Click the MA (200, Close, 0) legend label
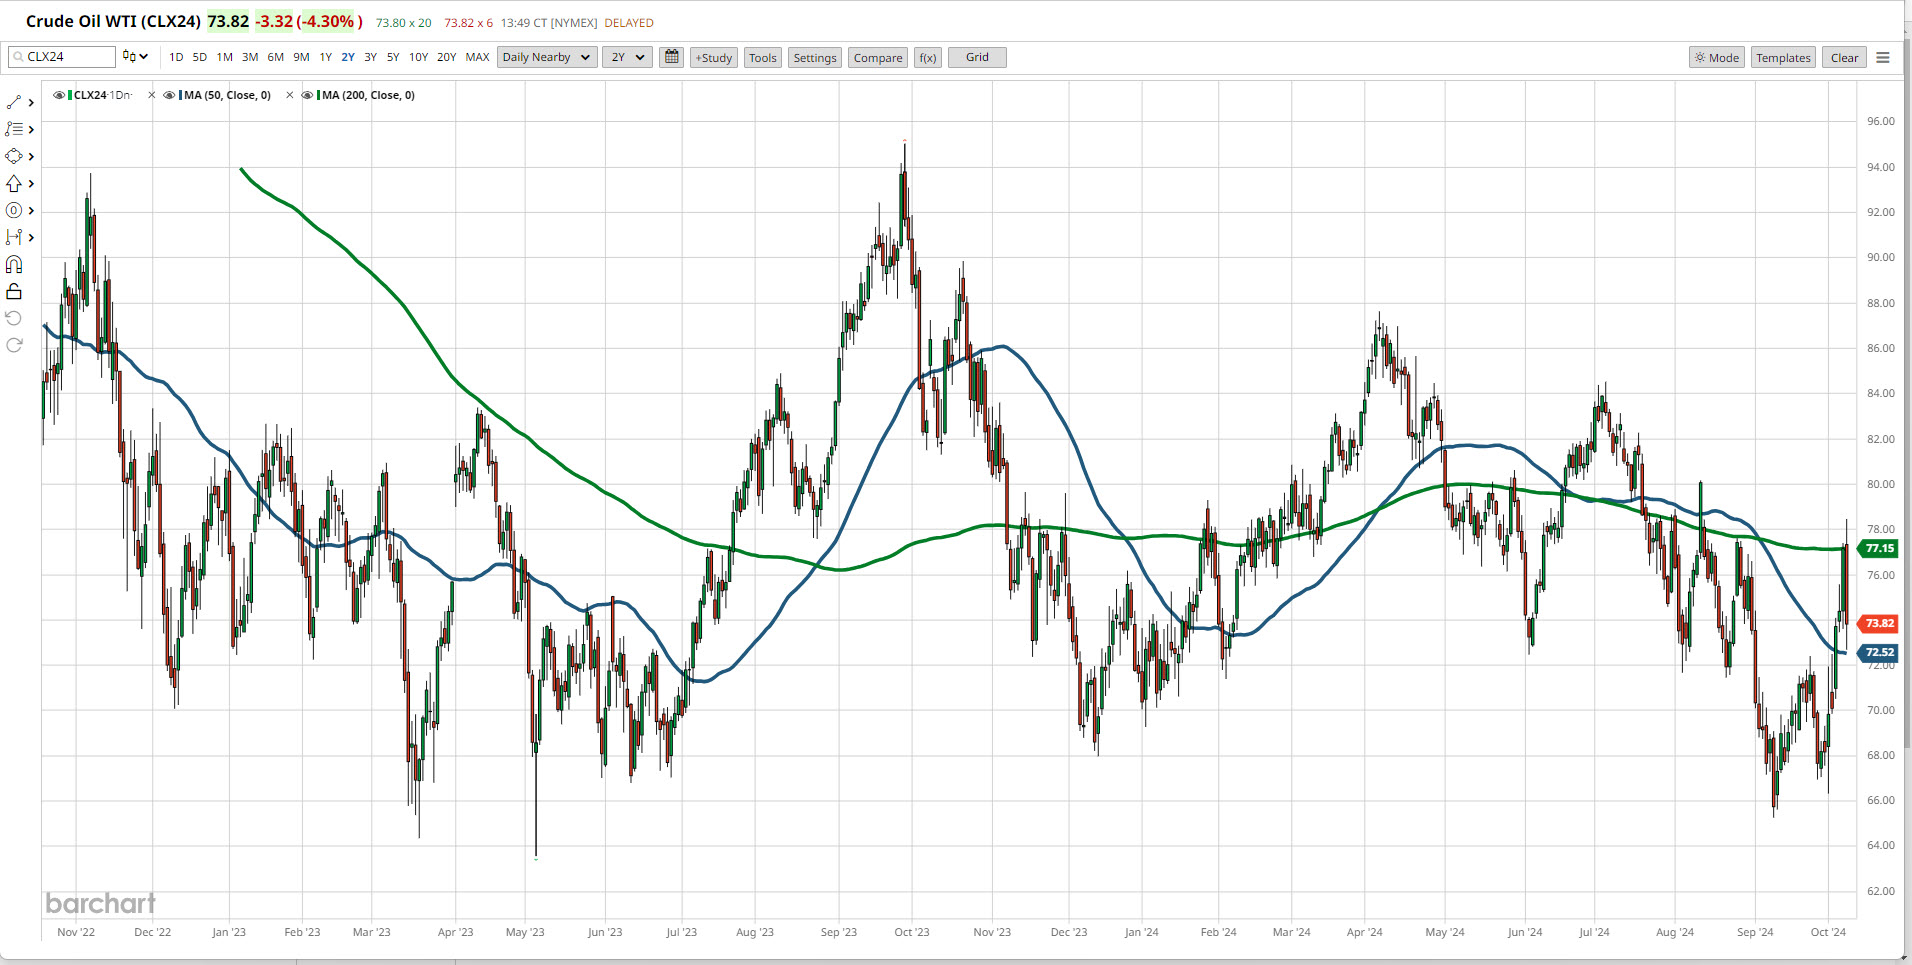 tap(369, 95)
